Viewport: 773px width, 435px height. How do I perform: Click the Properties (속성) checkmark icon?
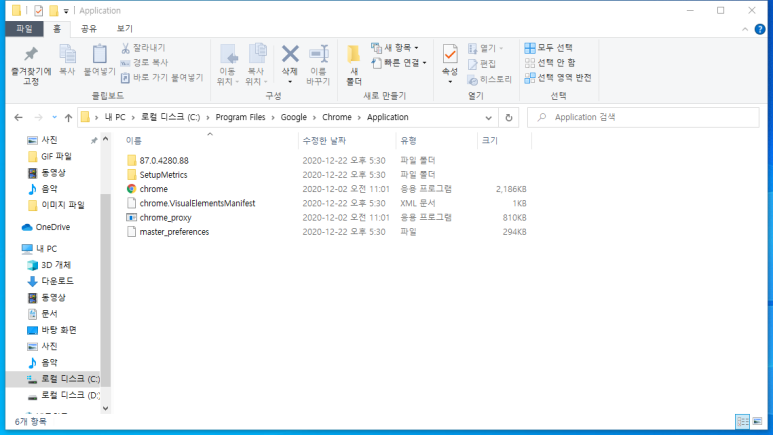coord(450,54)
